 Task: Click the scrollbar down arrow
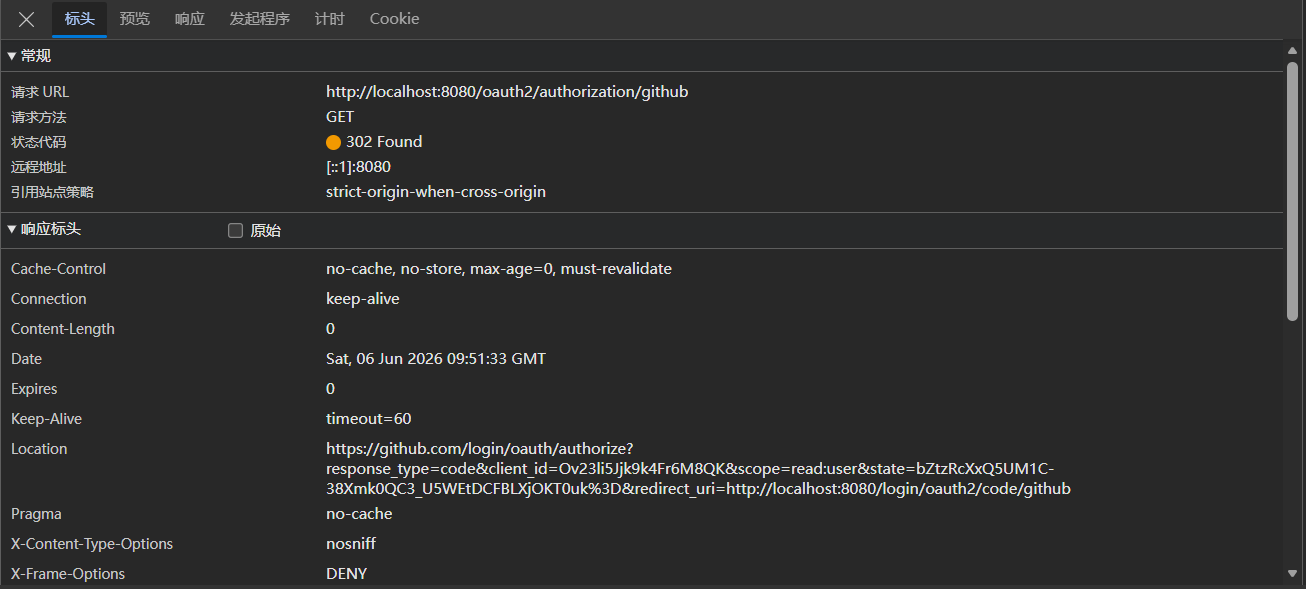(x=1293, y=573)
